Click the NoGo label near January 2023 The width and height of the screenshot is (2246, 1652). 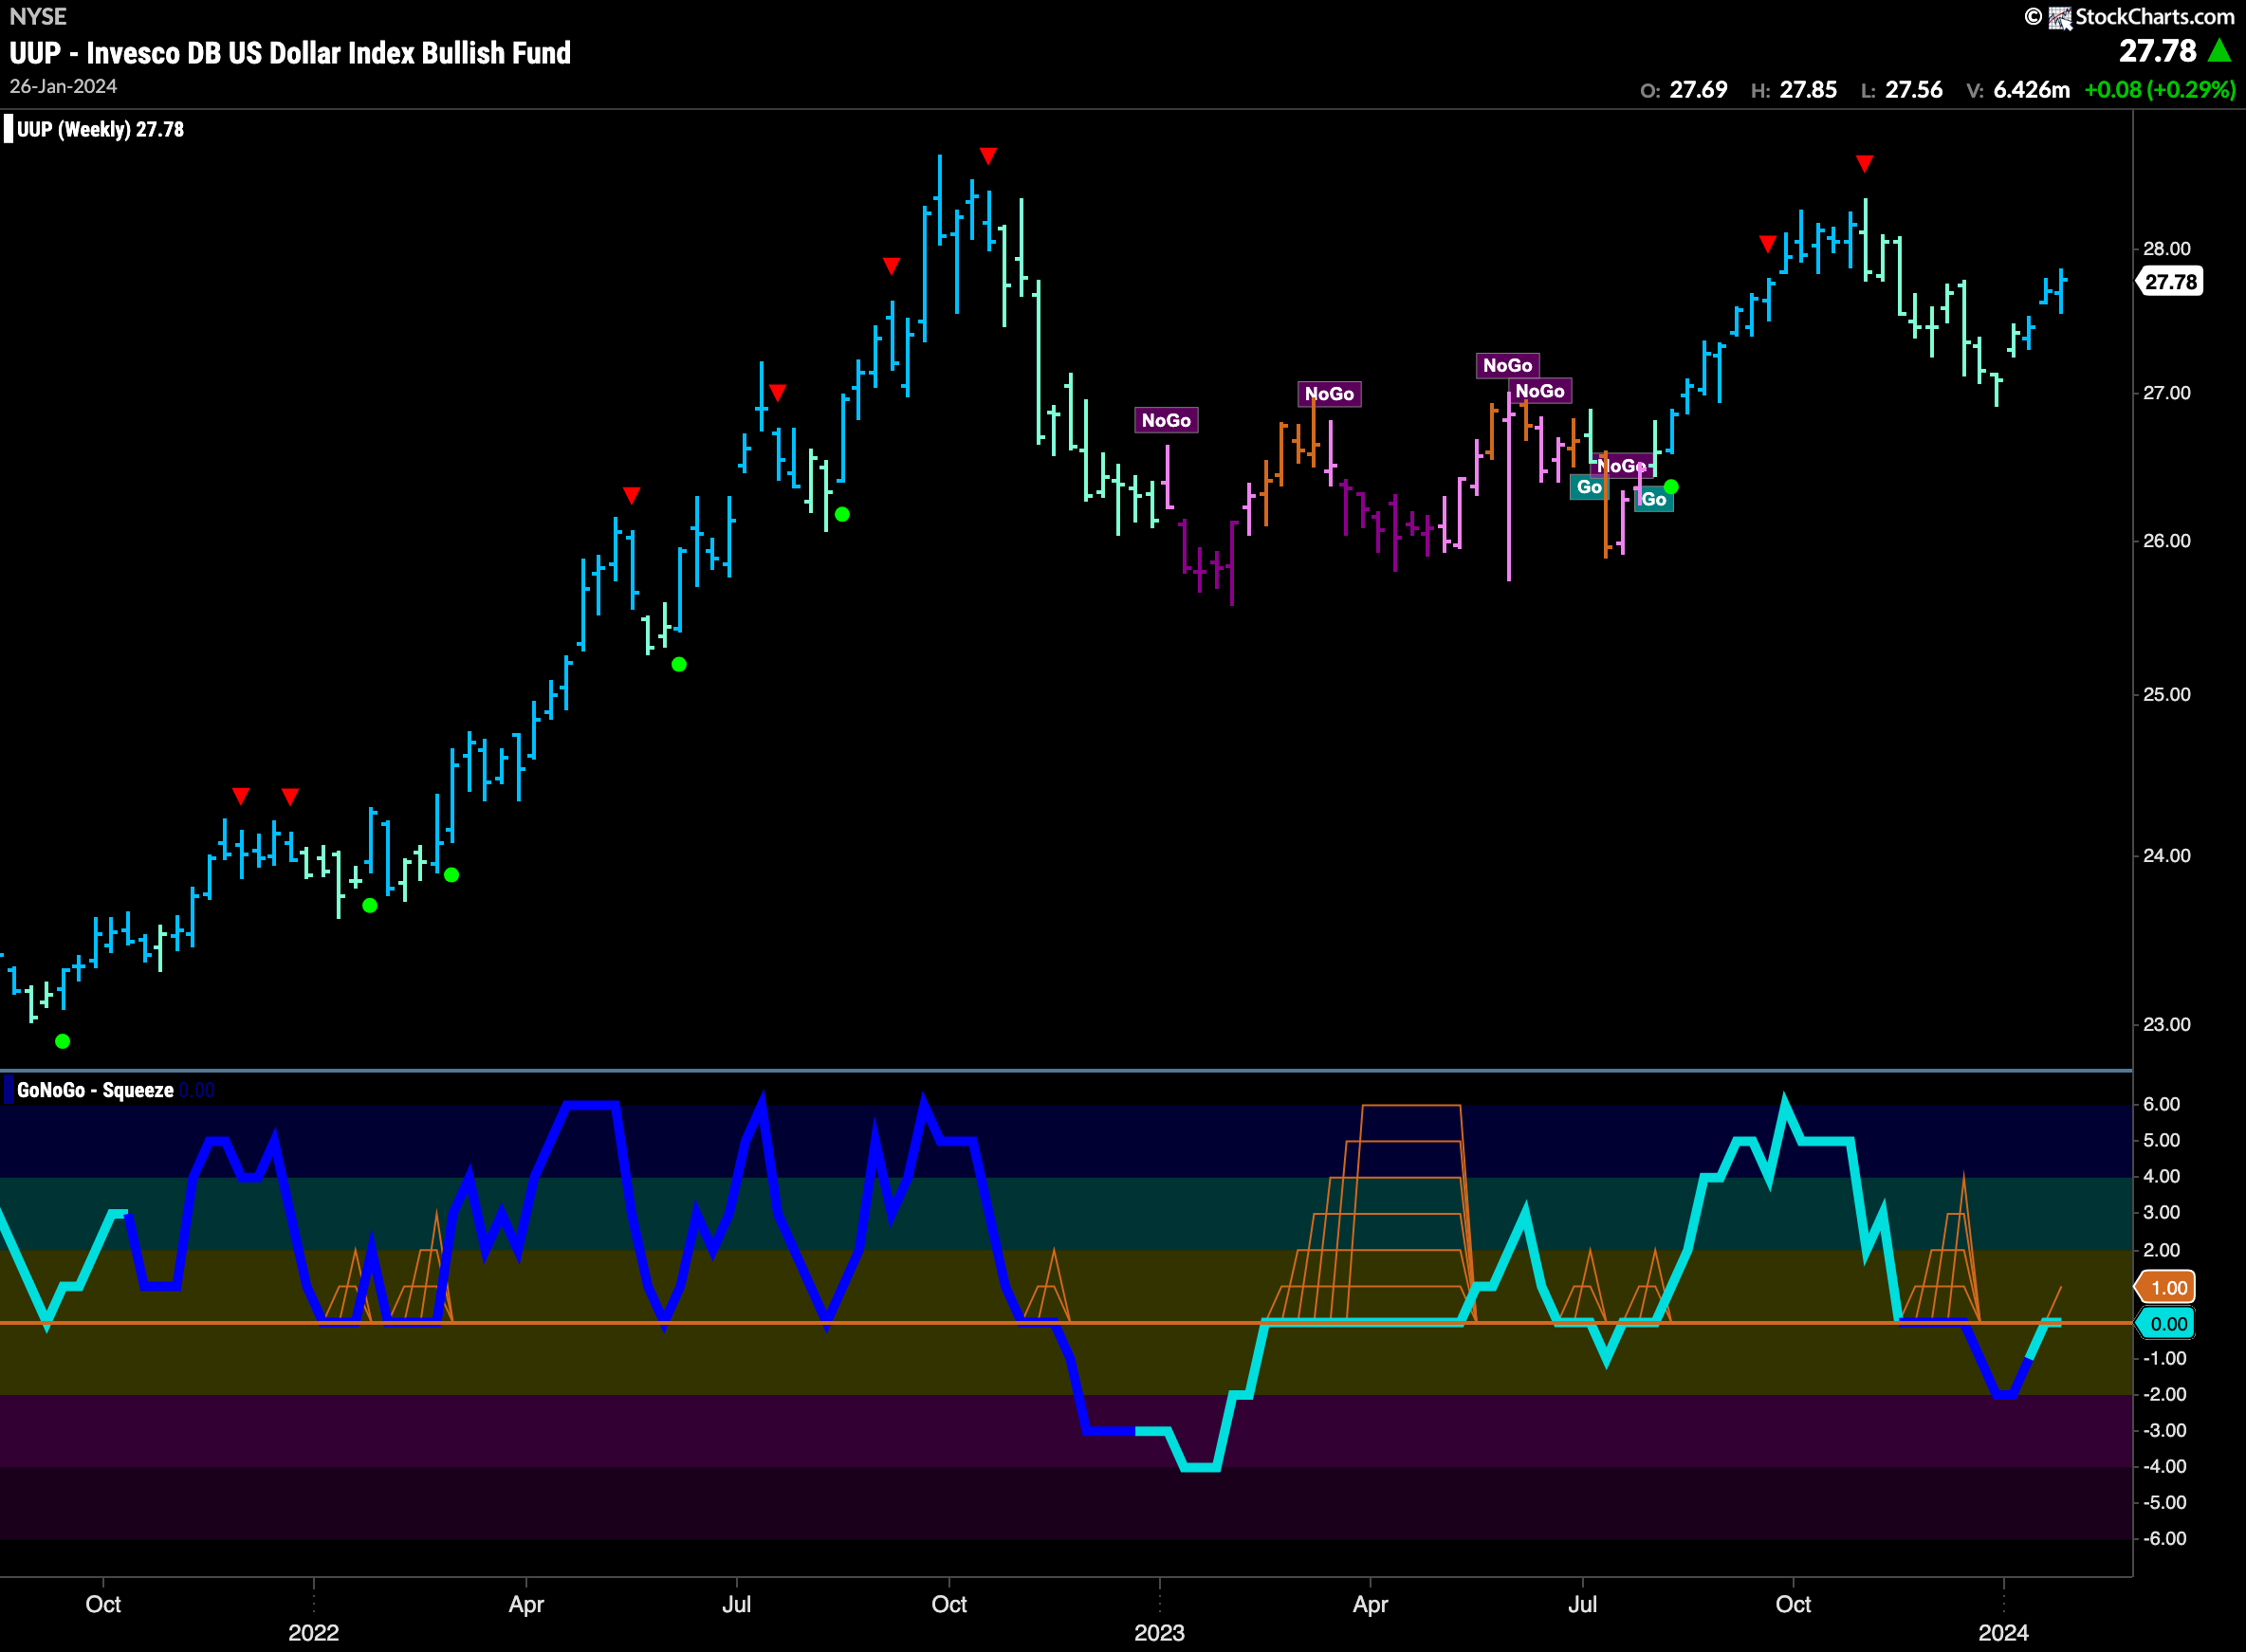[x=1166, y=420]
